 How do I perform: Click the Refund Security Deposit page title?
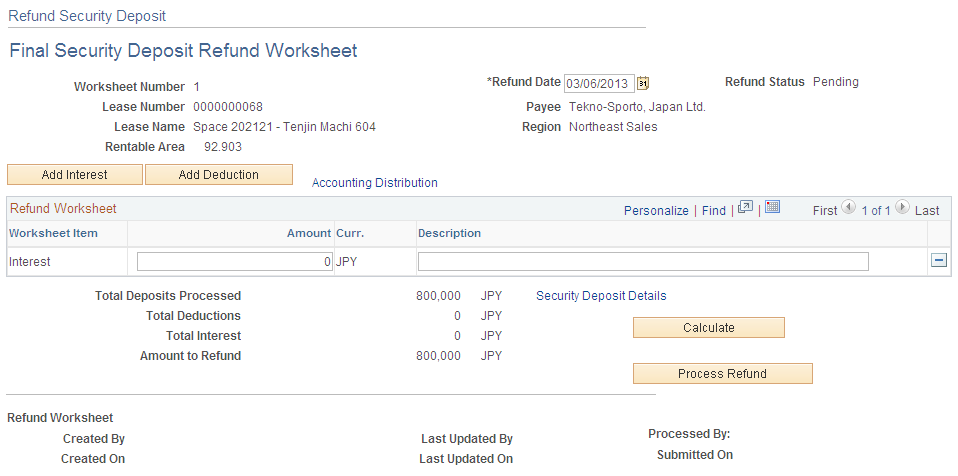87,16
